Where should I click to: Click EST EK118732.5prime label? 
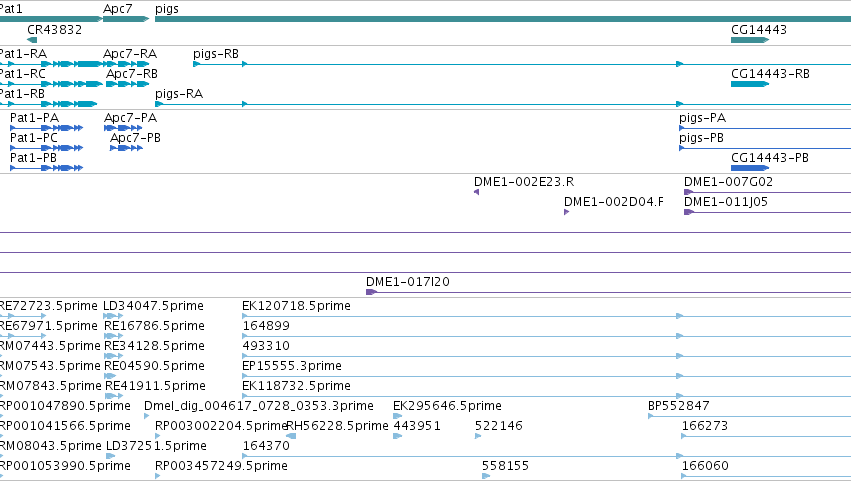click(296, 386)
